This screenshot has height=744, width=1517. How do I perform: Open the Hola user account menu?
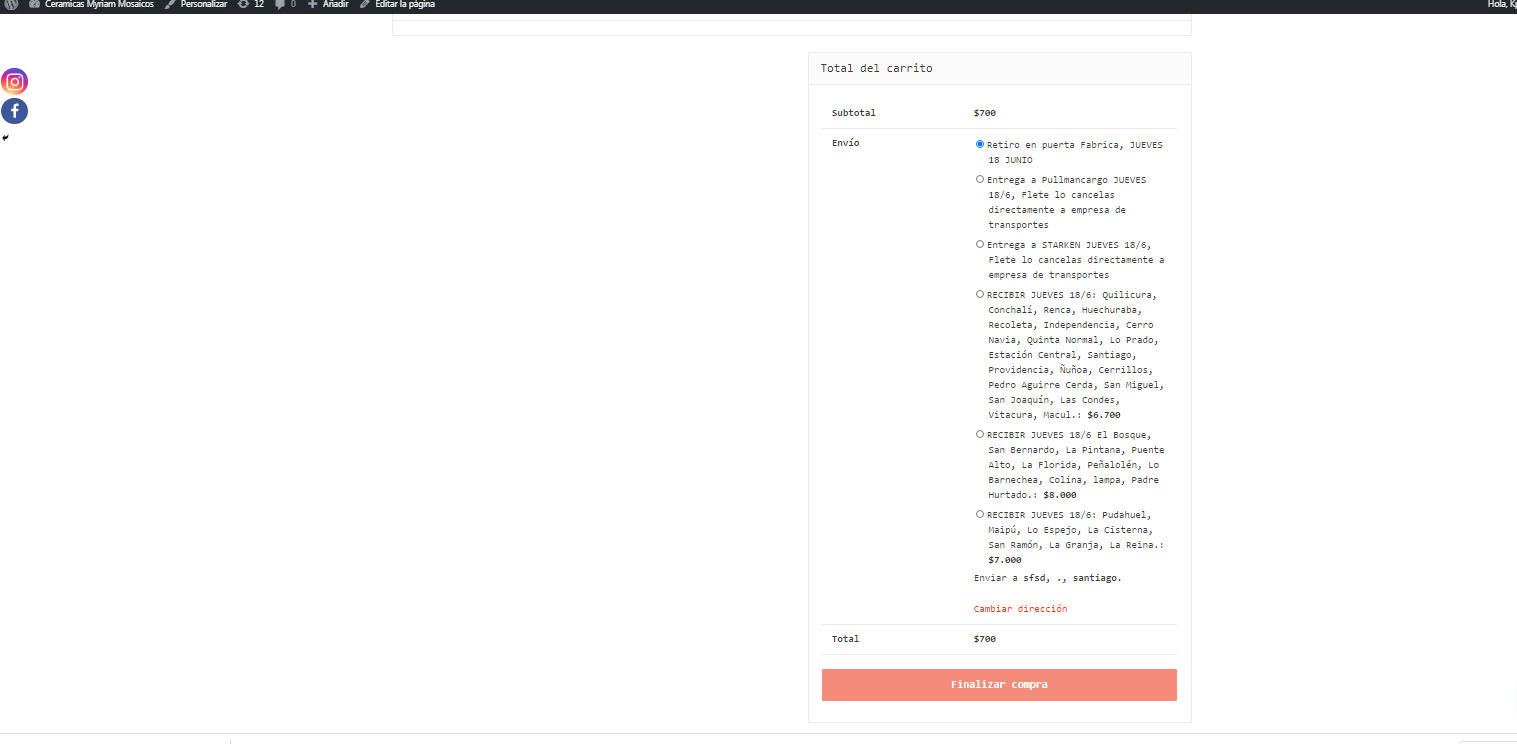(x=1501, y=5)
